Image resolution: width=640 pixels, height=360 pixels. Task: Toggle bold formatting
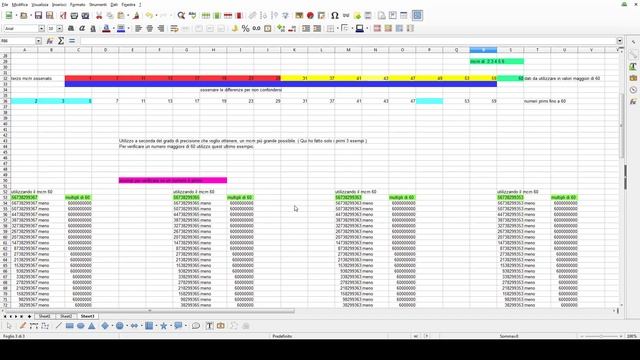click(71, 29)
